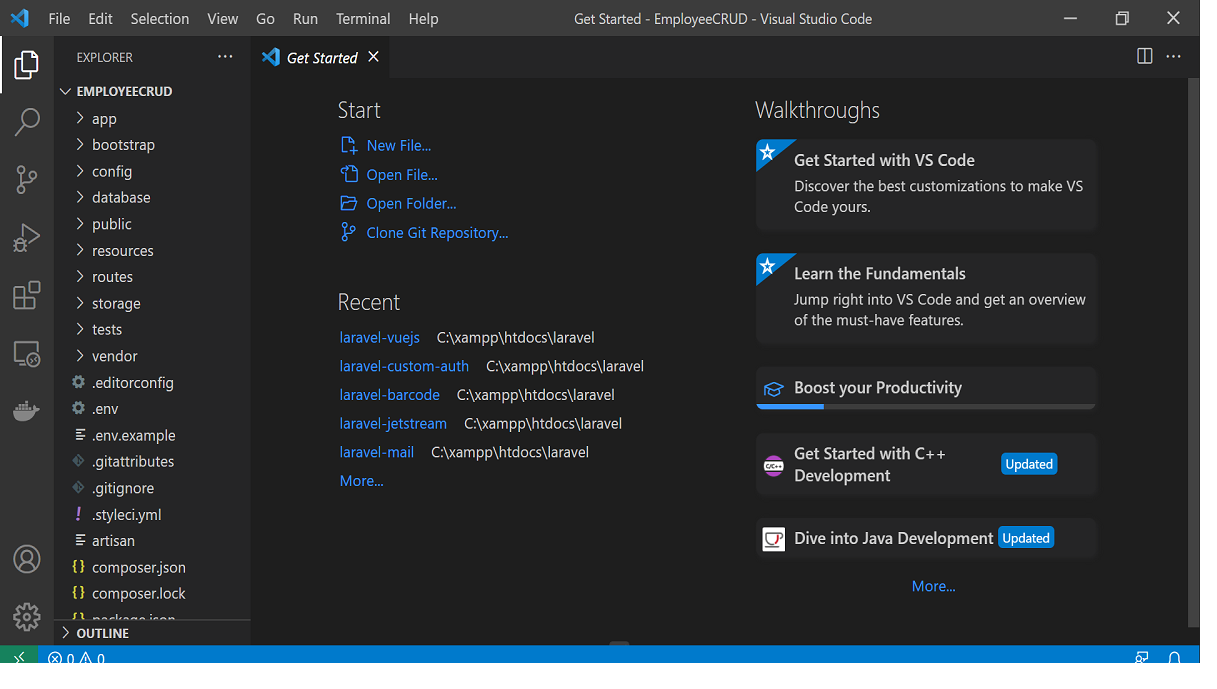Screen dimensions: 1217x689
Task: Open the Search view icon
Action: point(27,122)
